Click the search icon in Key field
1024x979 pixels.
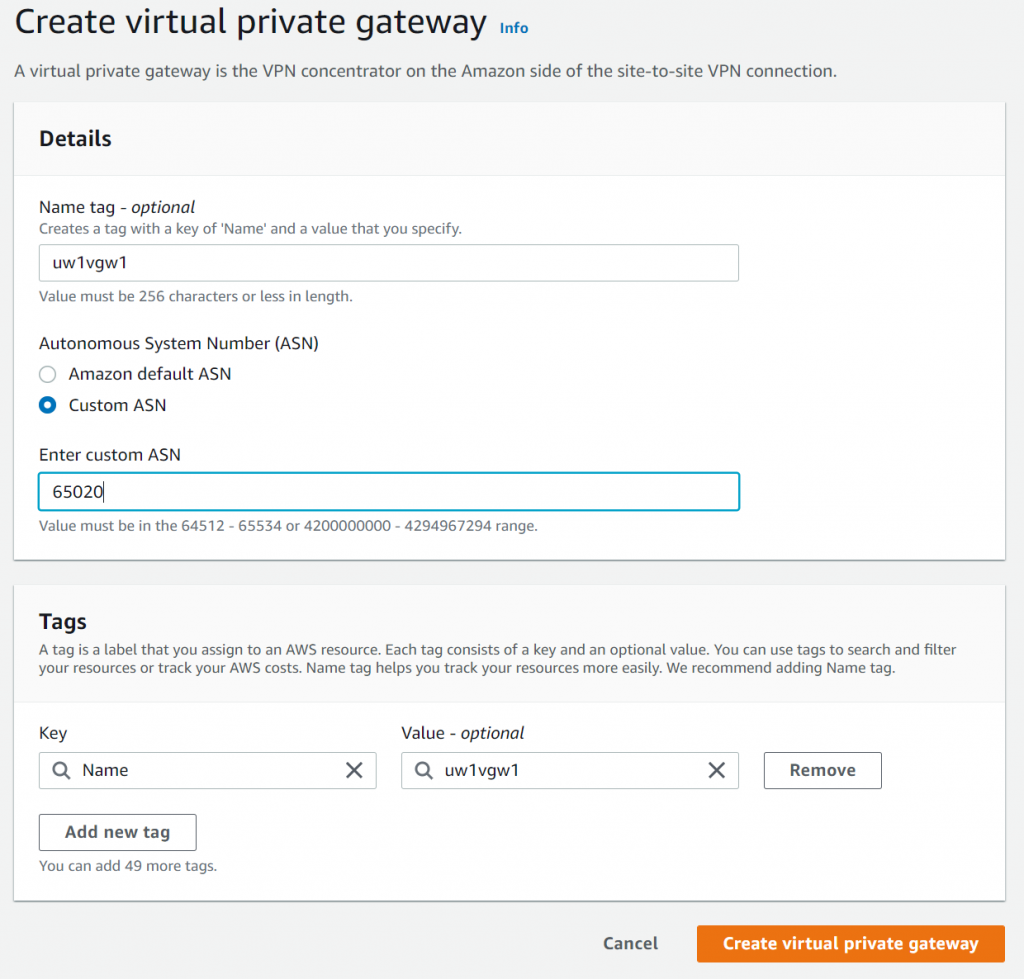[61, 770]
